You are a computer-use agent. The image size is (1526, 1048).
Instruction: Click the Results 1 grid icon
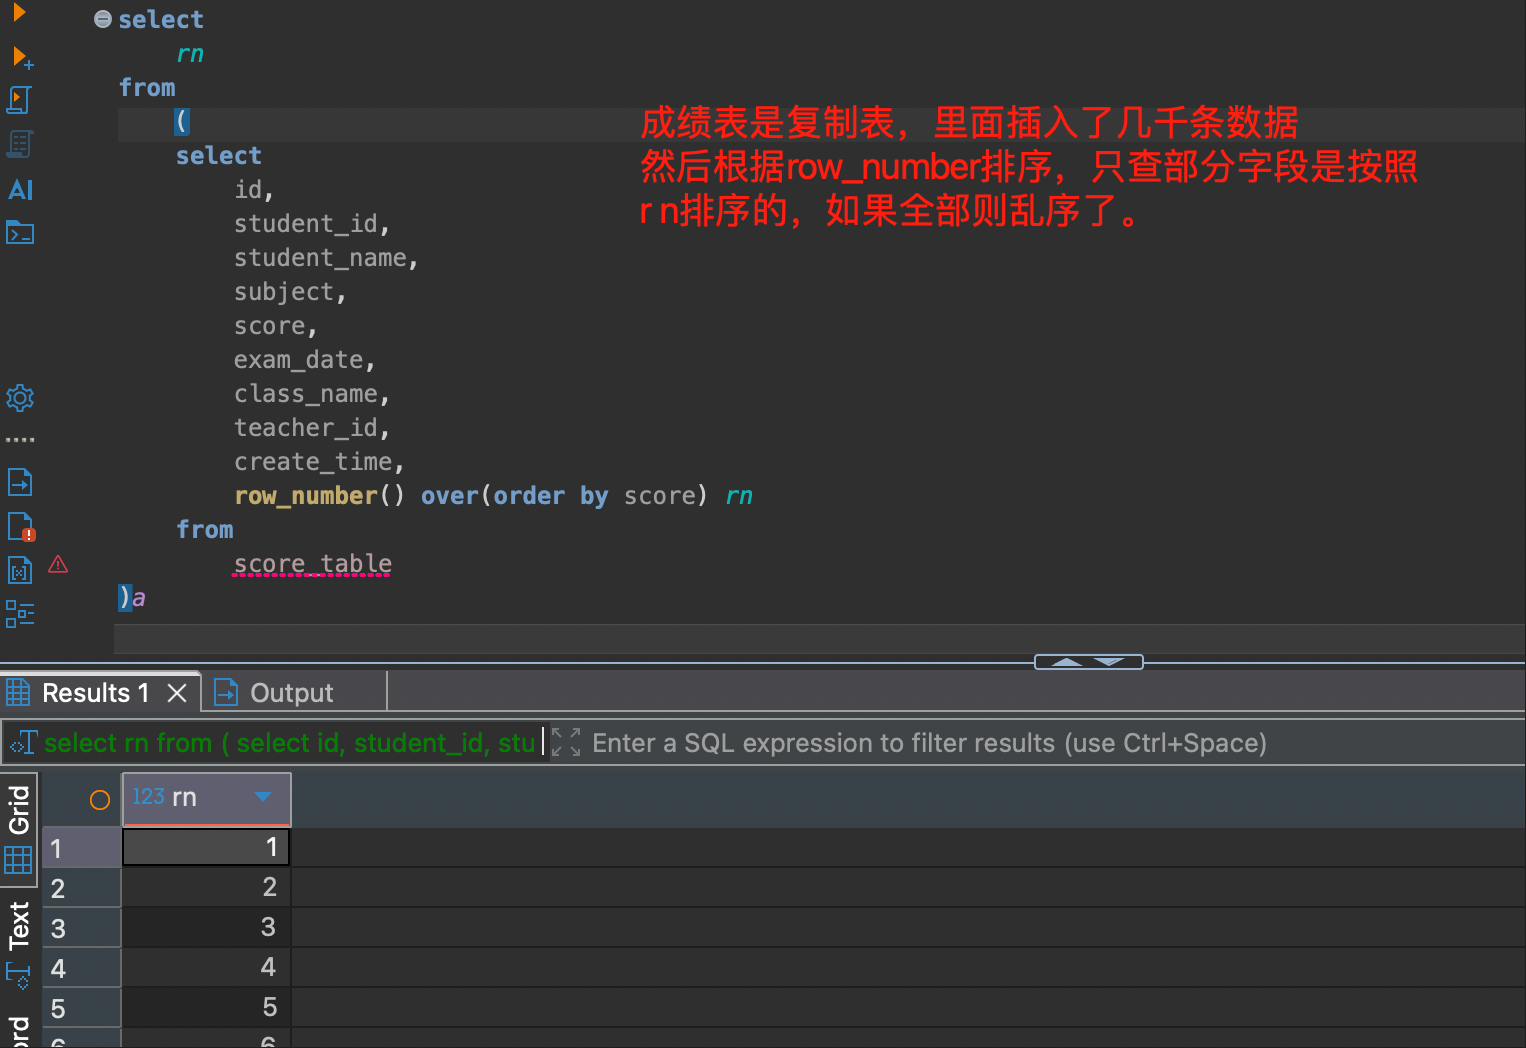(x=18, y=692)
